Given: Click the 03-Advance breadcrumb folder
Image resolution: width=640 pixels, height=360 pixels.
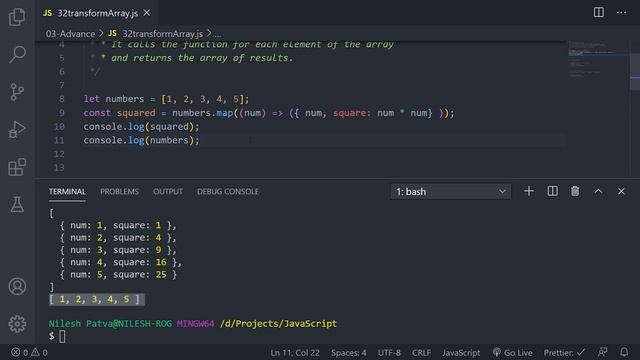Looking at the screenshot, I should [x=70, y=34].
